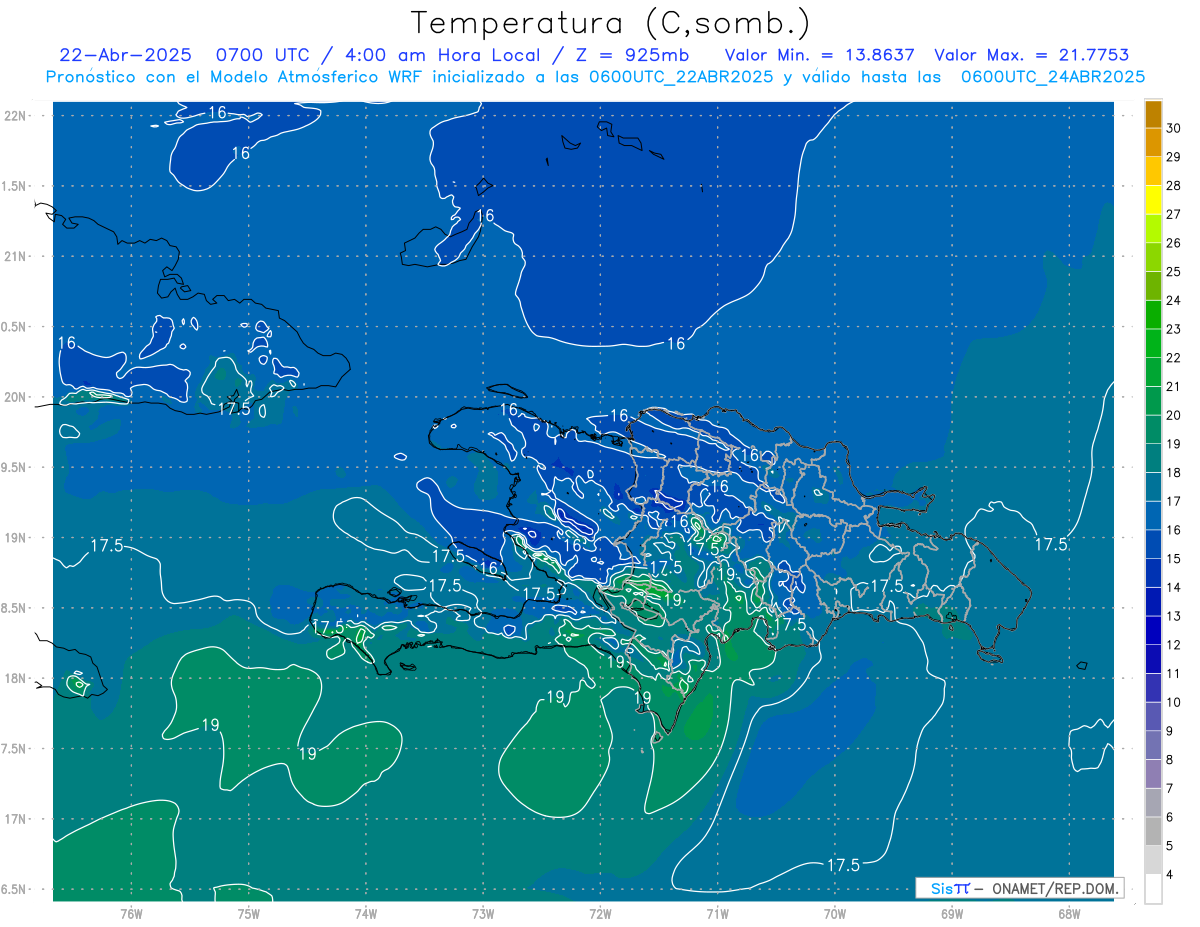Click legend value '13'

tap(1174, 616)
